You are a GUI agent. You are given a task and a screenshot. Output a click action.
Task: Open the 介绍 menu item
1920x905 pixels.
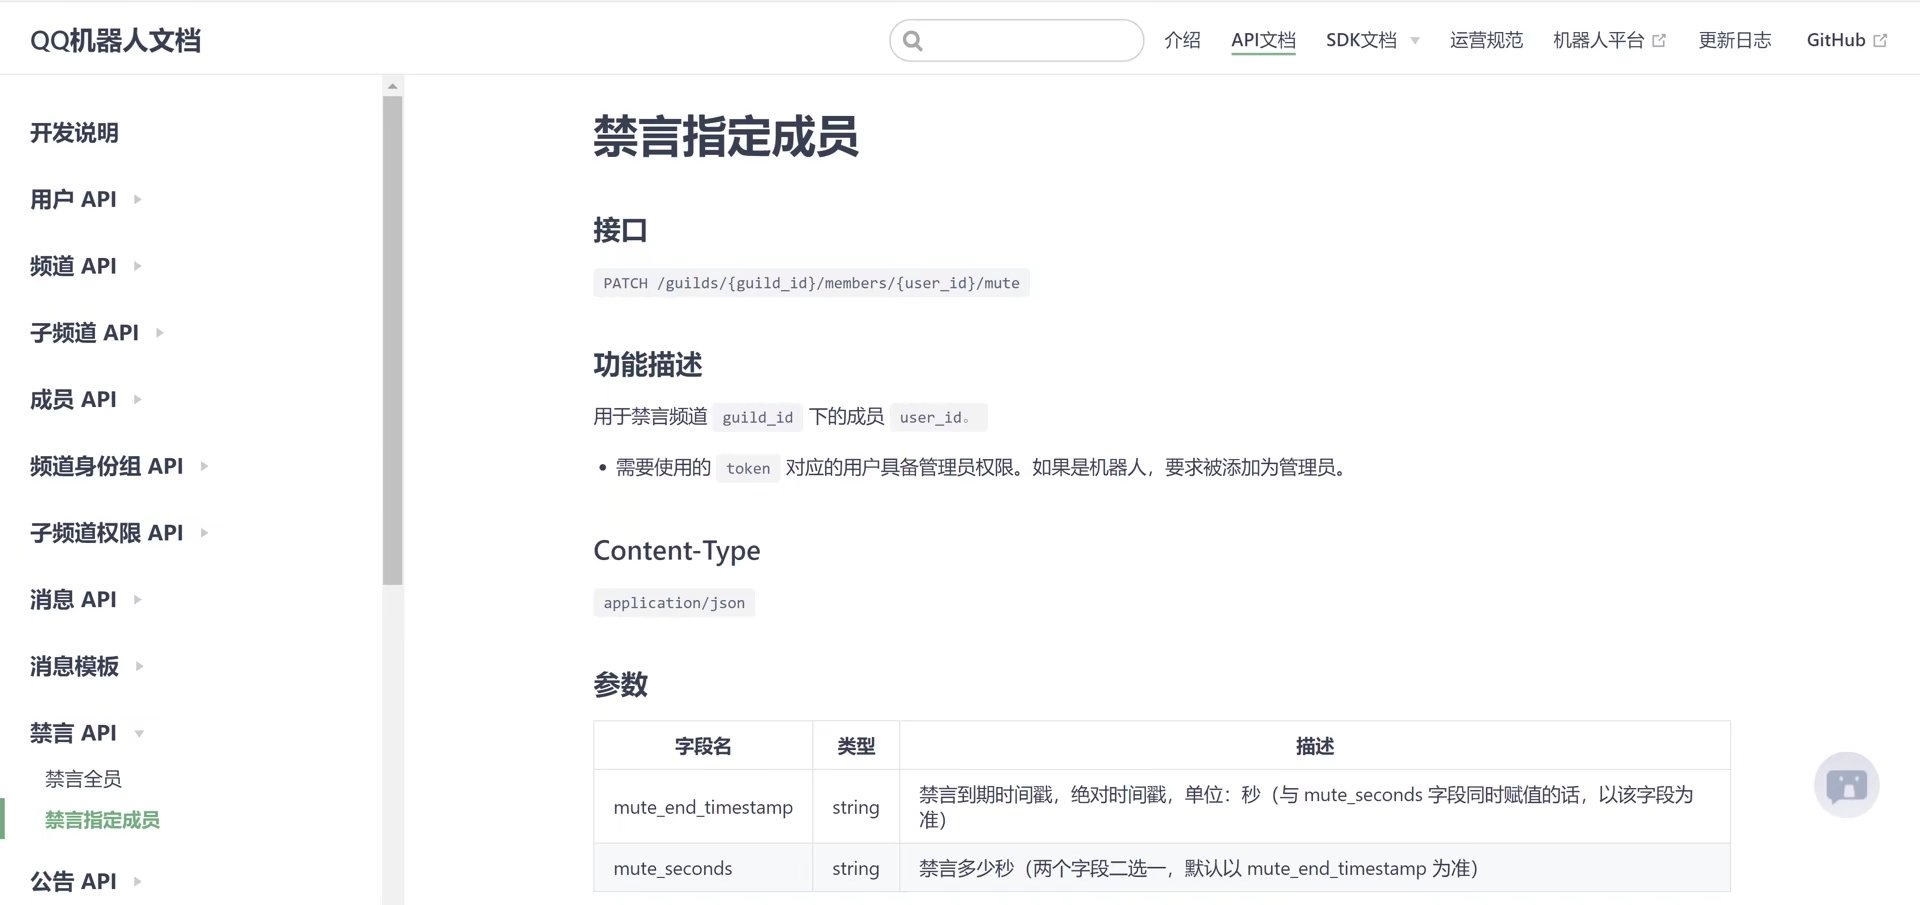click(1182, 40)
